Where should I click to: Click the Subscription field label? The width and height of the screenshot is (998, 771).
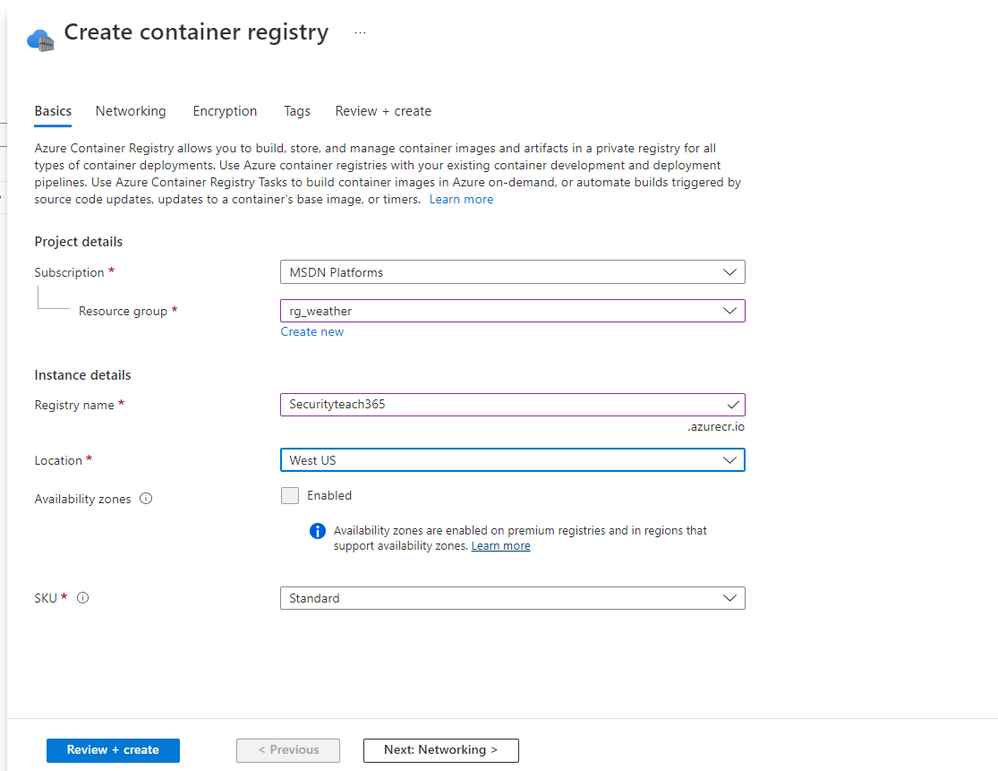click(x=69, y=272)
